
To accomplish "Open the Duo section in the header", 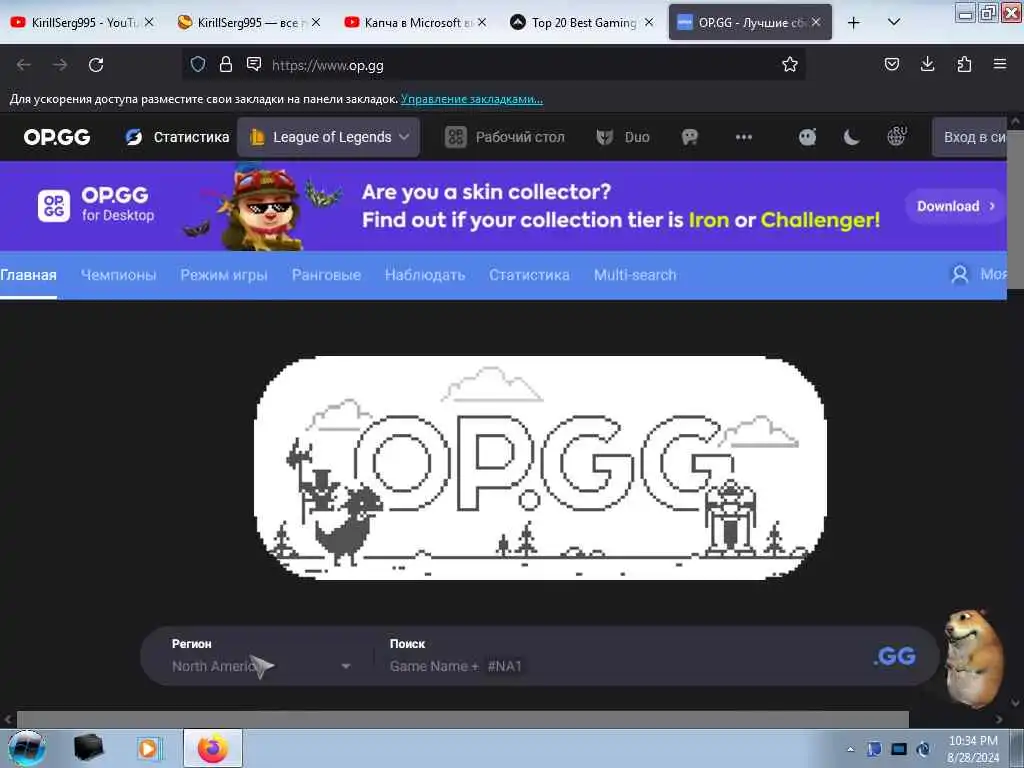I will pyautogui.click(x=623, y=137).
